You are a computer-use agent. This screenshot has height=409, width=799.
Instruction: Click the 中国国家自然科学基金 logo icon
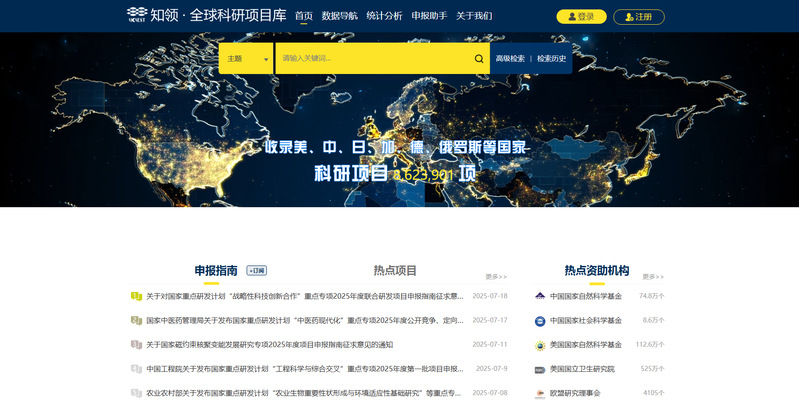pyautogui.click(x=540, y=296)
